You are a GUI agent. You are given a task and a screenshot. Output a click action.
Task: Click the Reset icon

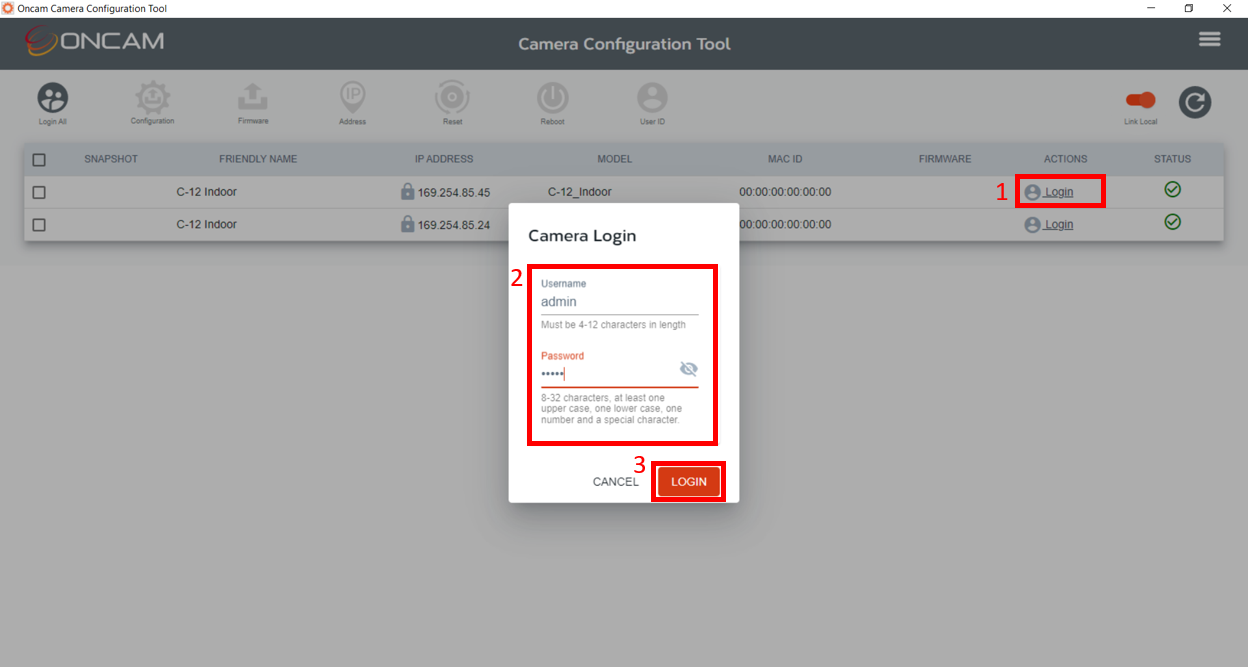[452, 98]
